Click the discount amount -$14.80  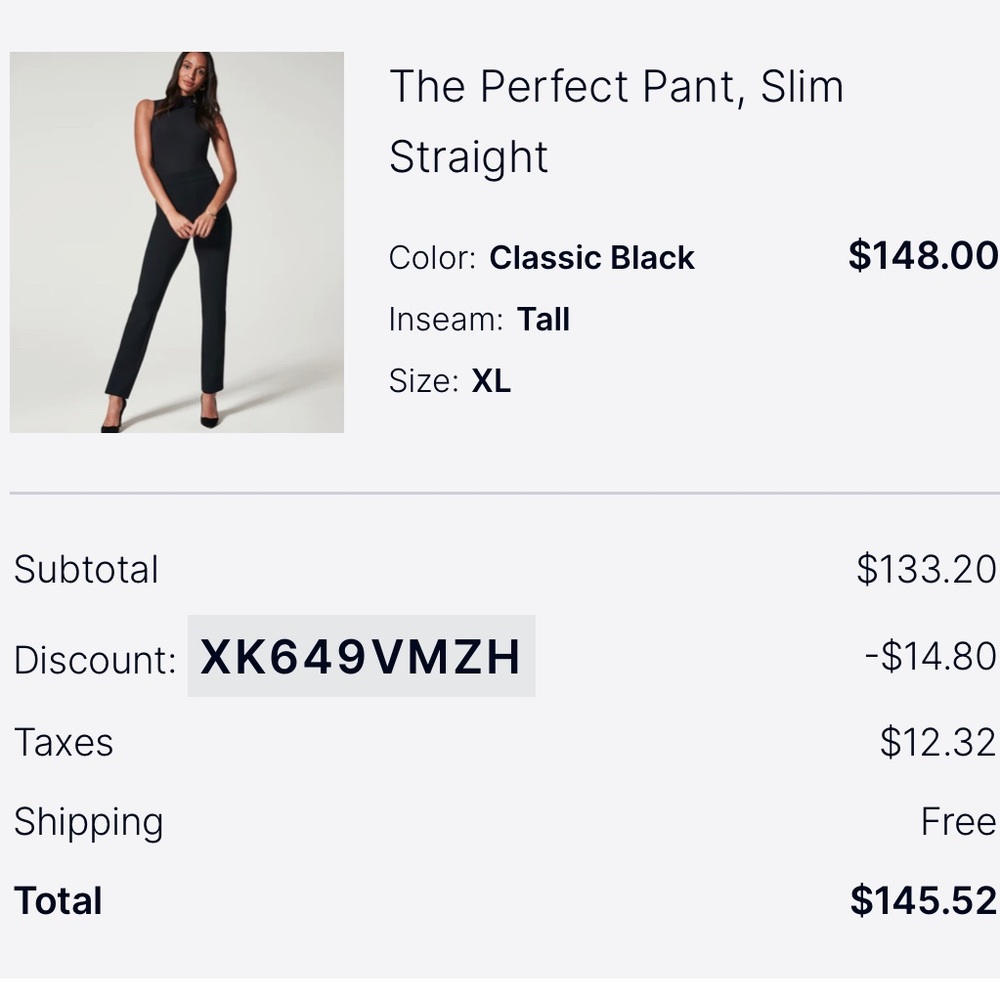click(x=932, y=657)
